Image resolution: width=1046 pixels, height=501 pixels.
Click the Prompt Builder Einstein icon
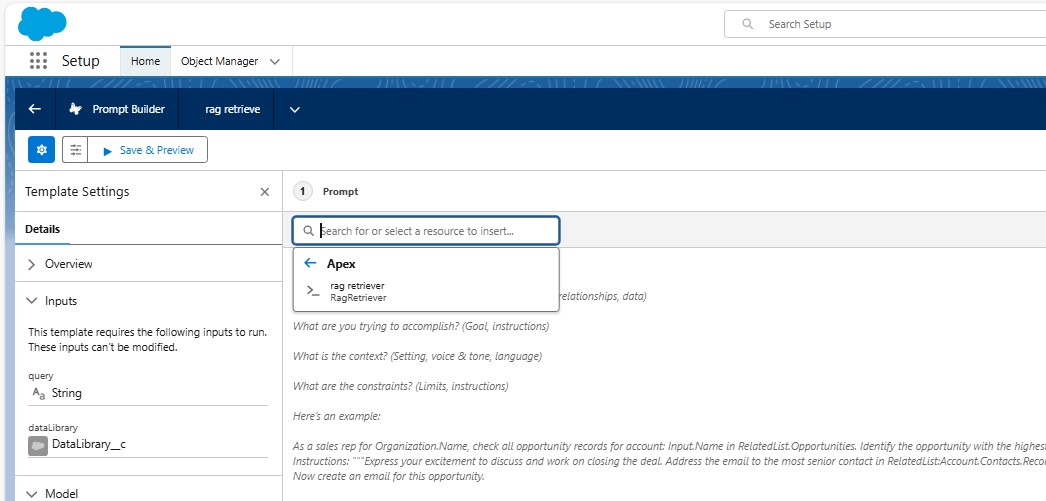click(x=76, y=109)
